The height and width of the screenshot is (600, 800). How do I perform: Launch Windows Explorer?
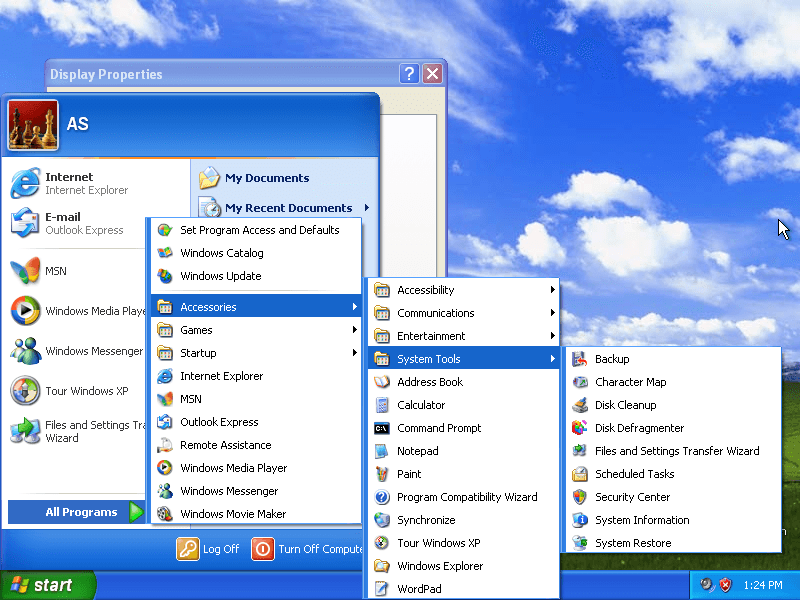[463, 565]
